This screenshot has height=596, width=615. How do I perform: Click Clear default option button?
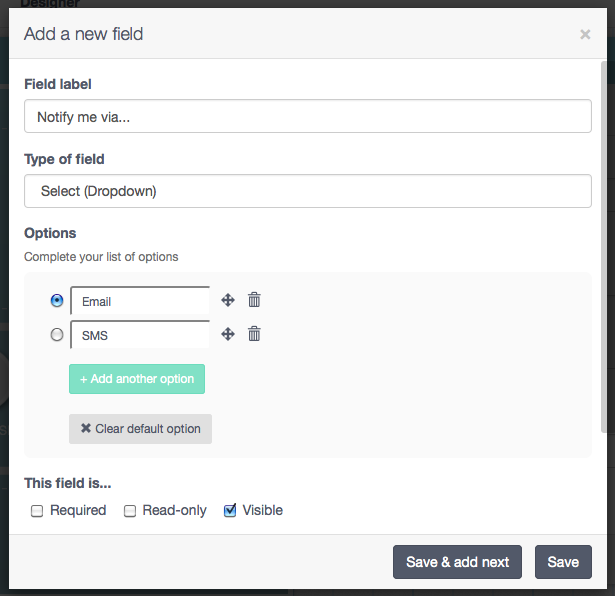[140, 429]
